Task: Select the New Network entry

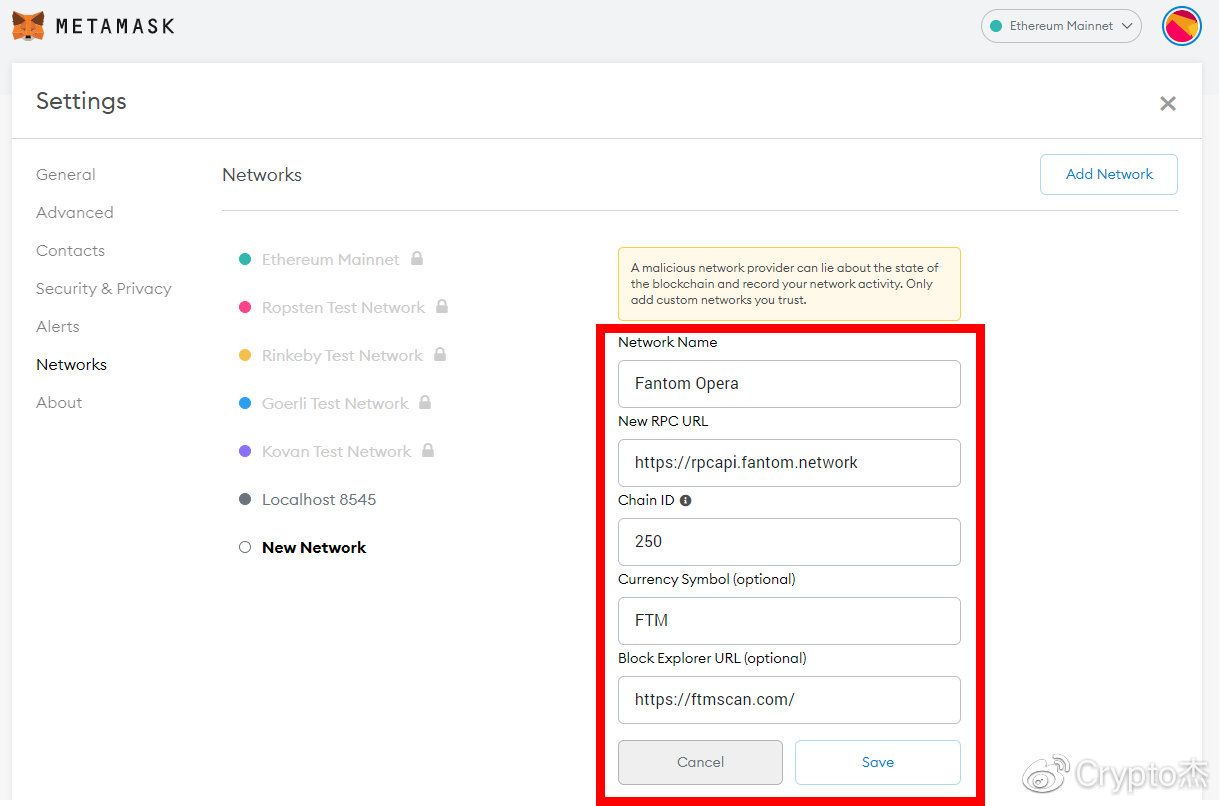Action: click(314, 547)
